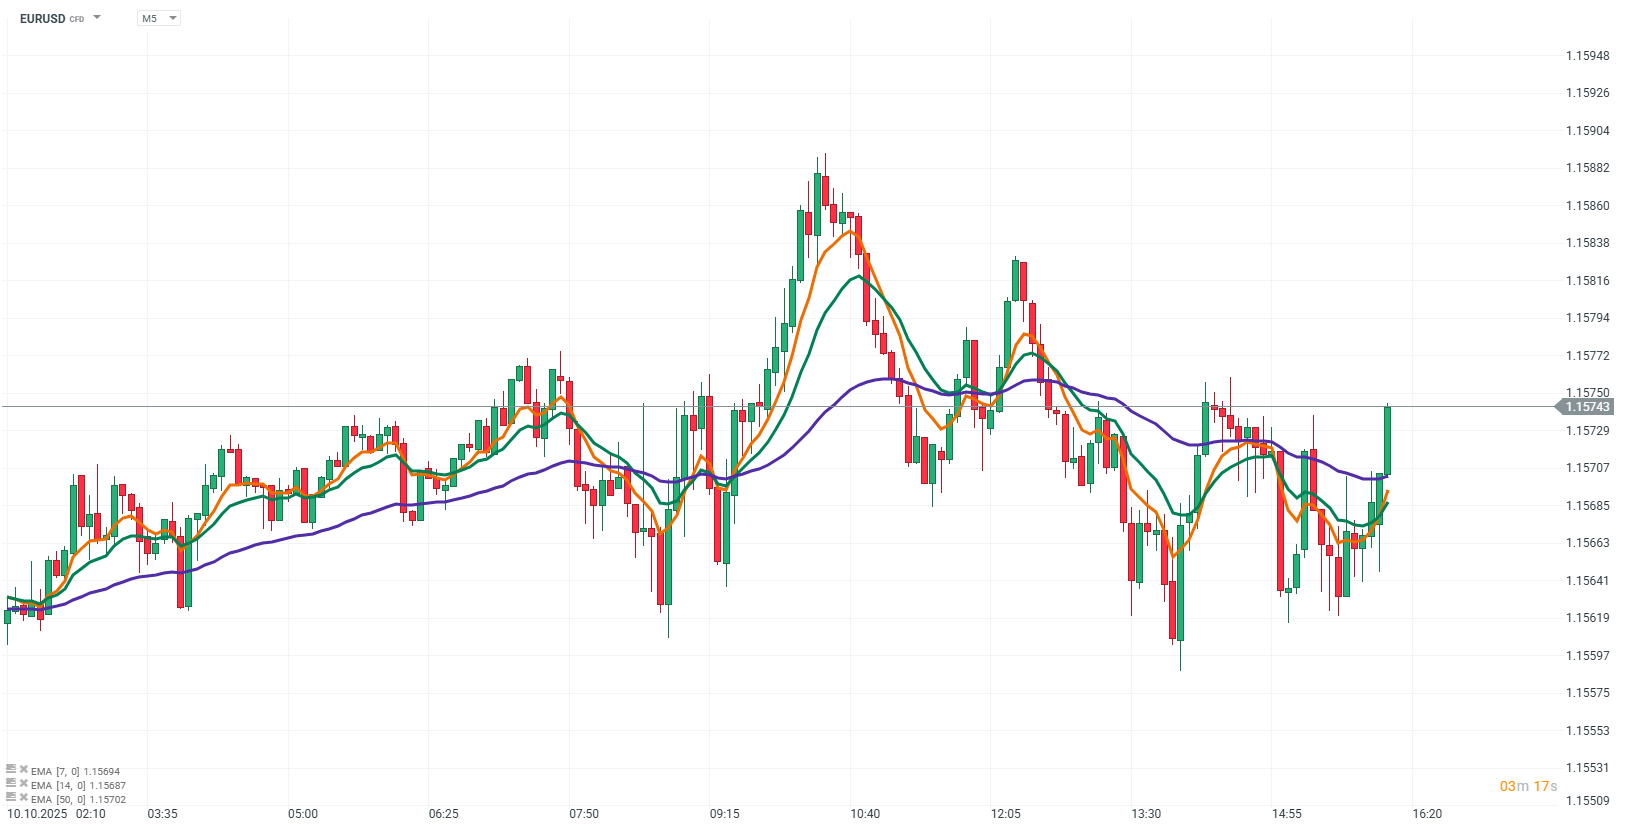Open settings for EMA 7 indicator
The image size is (1626, 831).
(x=11, y=770)
